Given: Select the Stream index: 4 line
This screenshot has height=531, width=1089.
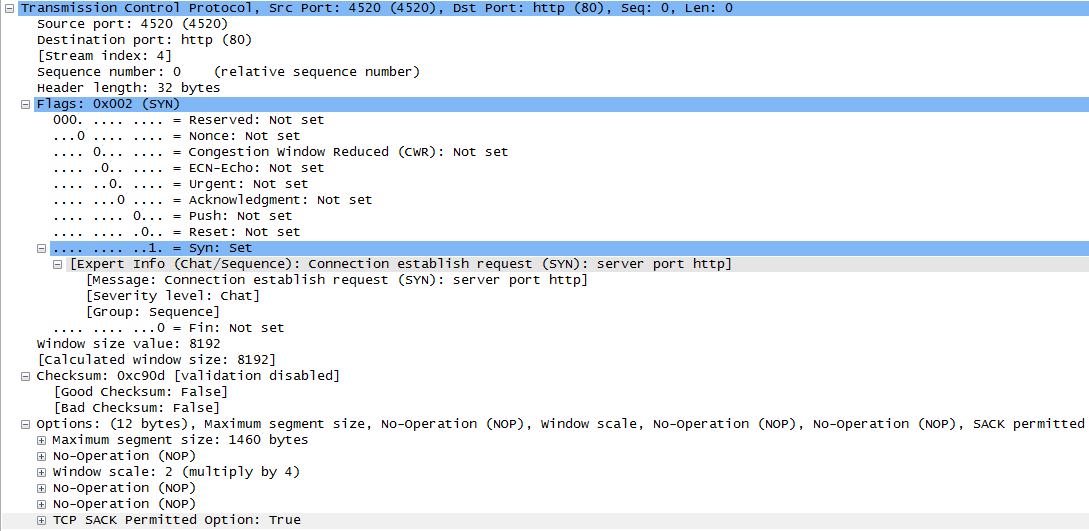Looking at the screenshot, I should pyautogui.click(x=103, y=56).
